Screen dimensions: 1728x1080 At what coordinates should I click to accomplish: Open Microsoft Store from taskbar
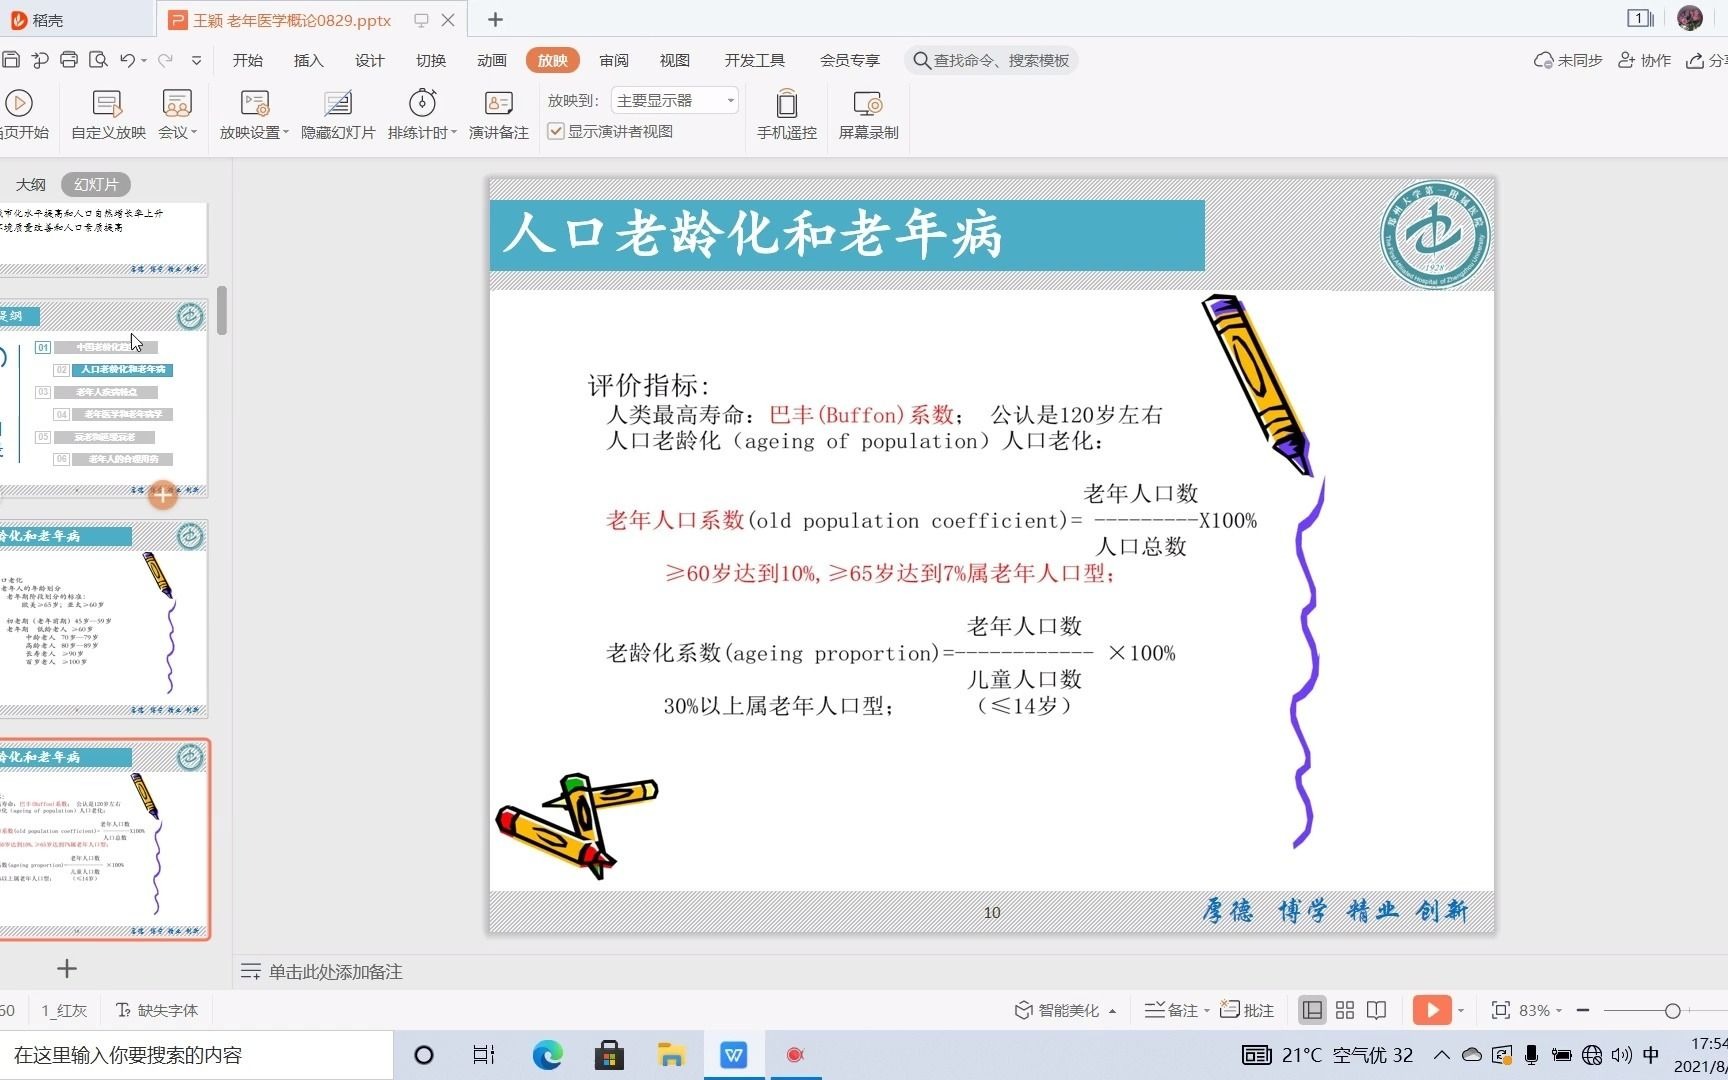pyautogui.click(x=609, y=1055)
